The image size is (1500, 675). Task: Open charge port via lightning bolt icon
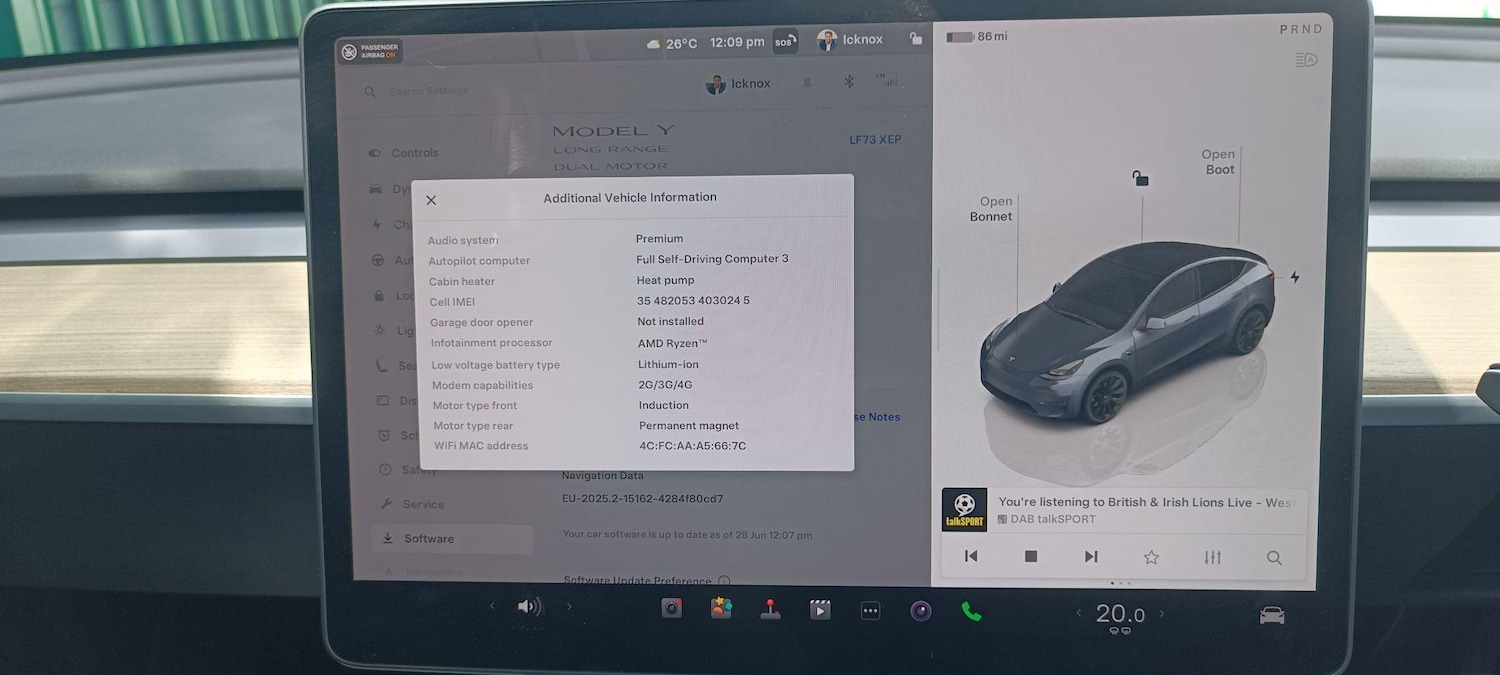click(1295, 277)
